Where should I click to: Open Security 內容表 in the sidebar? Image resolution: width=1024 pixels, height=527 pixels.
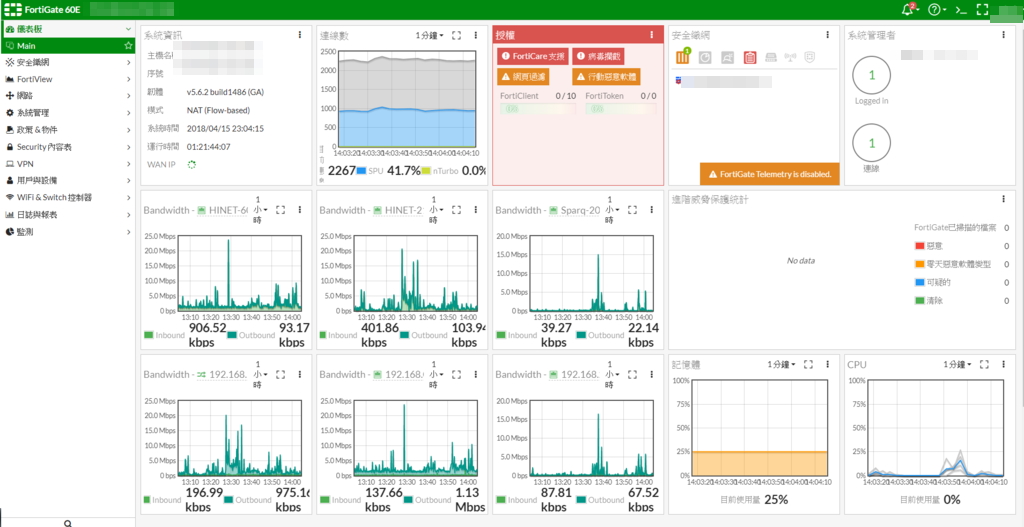pyautogui.click(x=68, y=147)
